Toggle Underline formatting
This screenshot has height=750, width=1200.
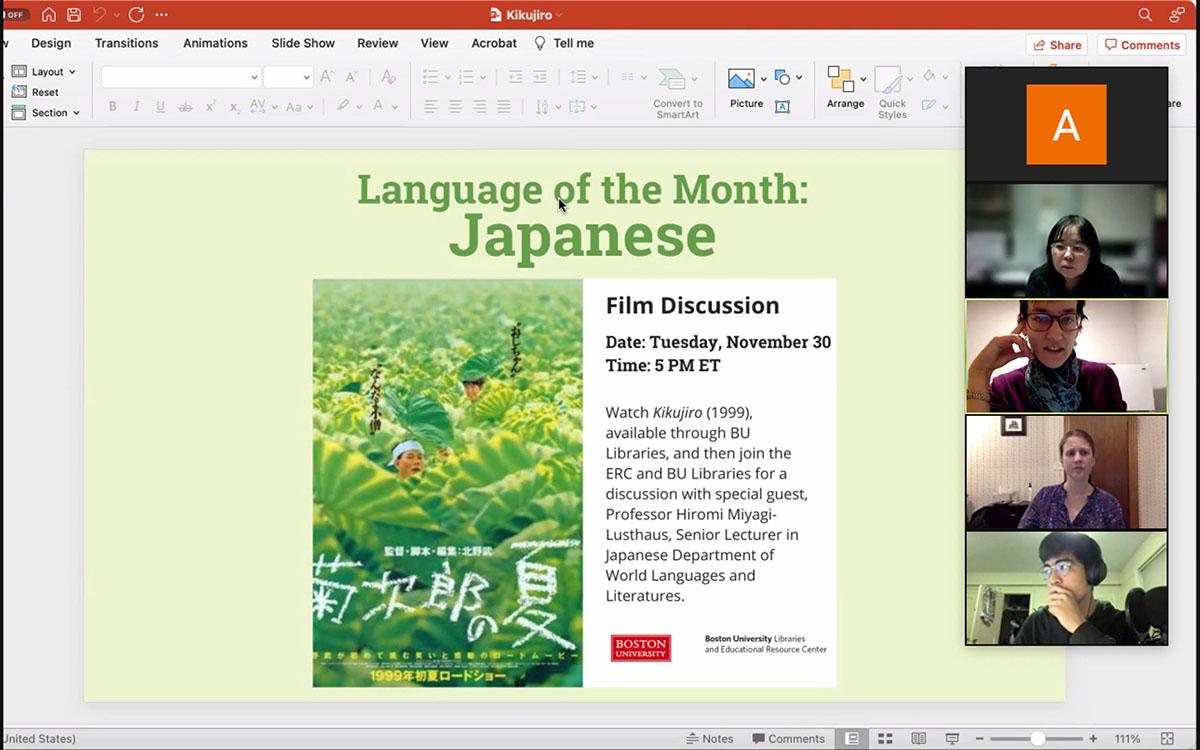click(160, 106)
